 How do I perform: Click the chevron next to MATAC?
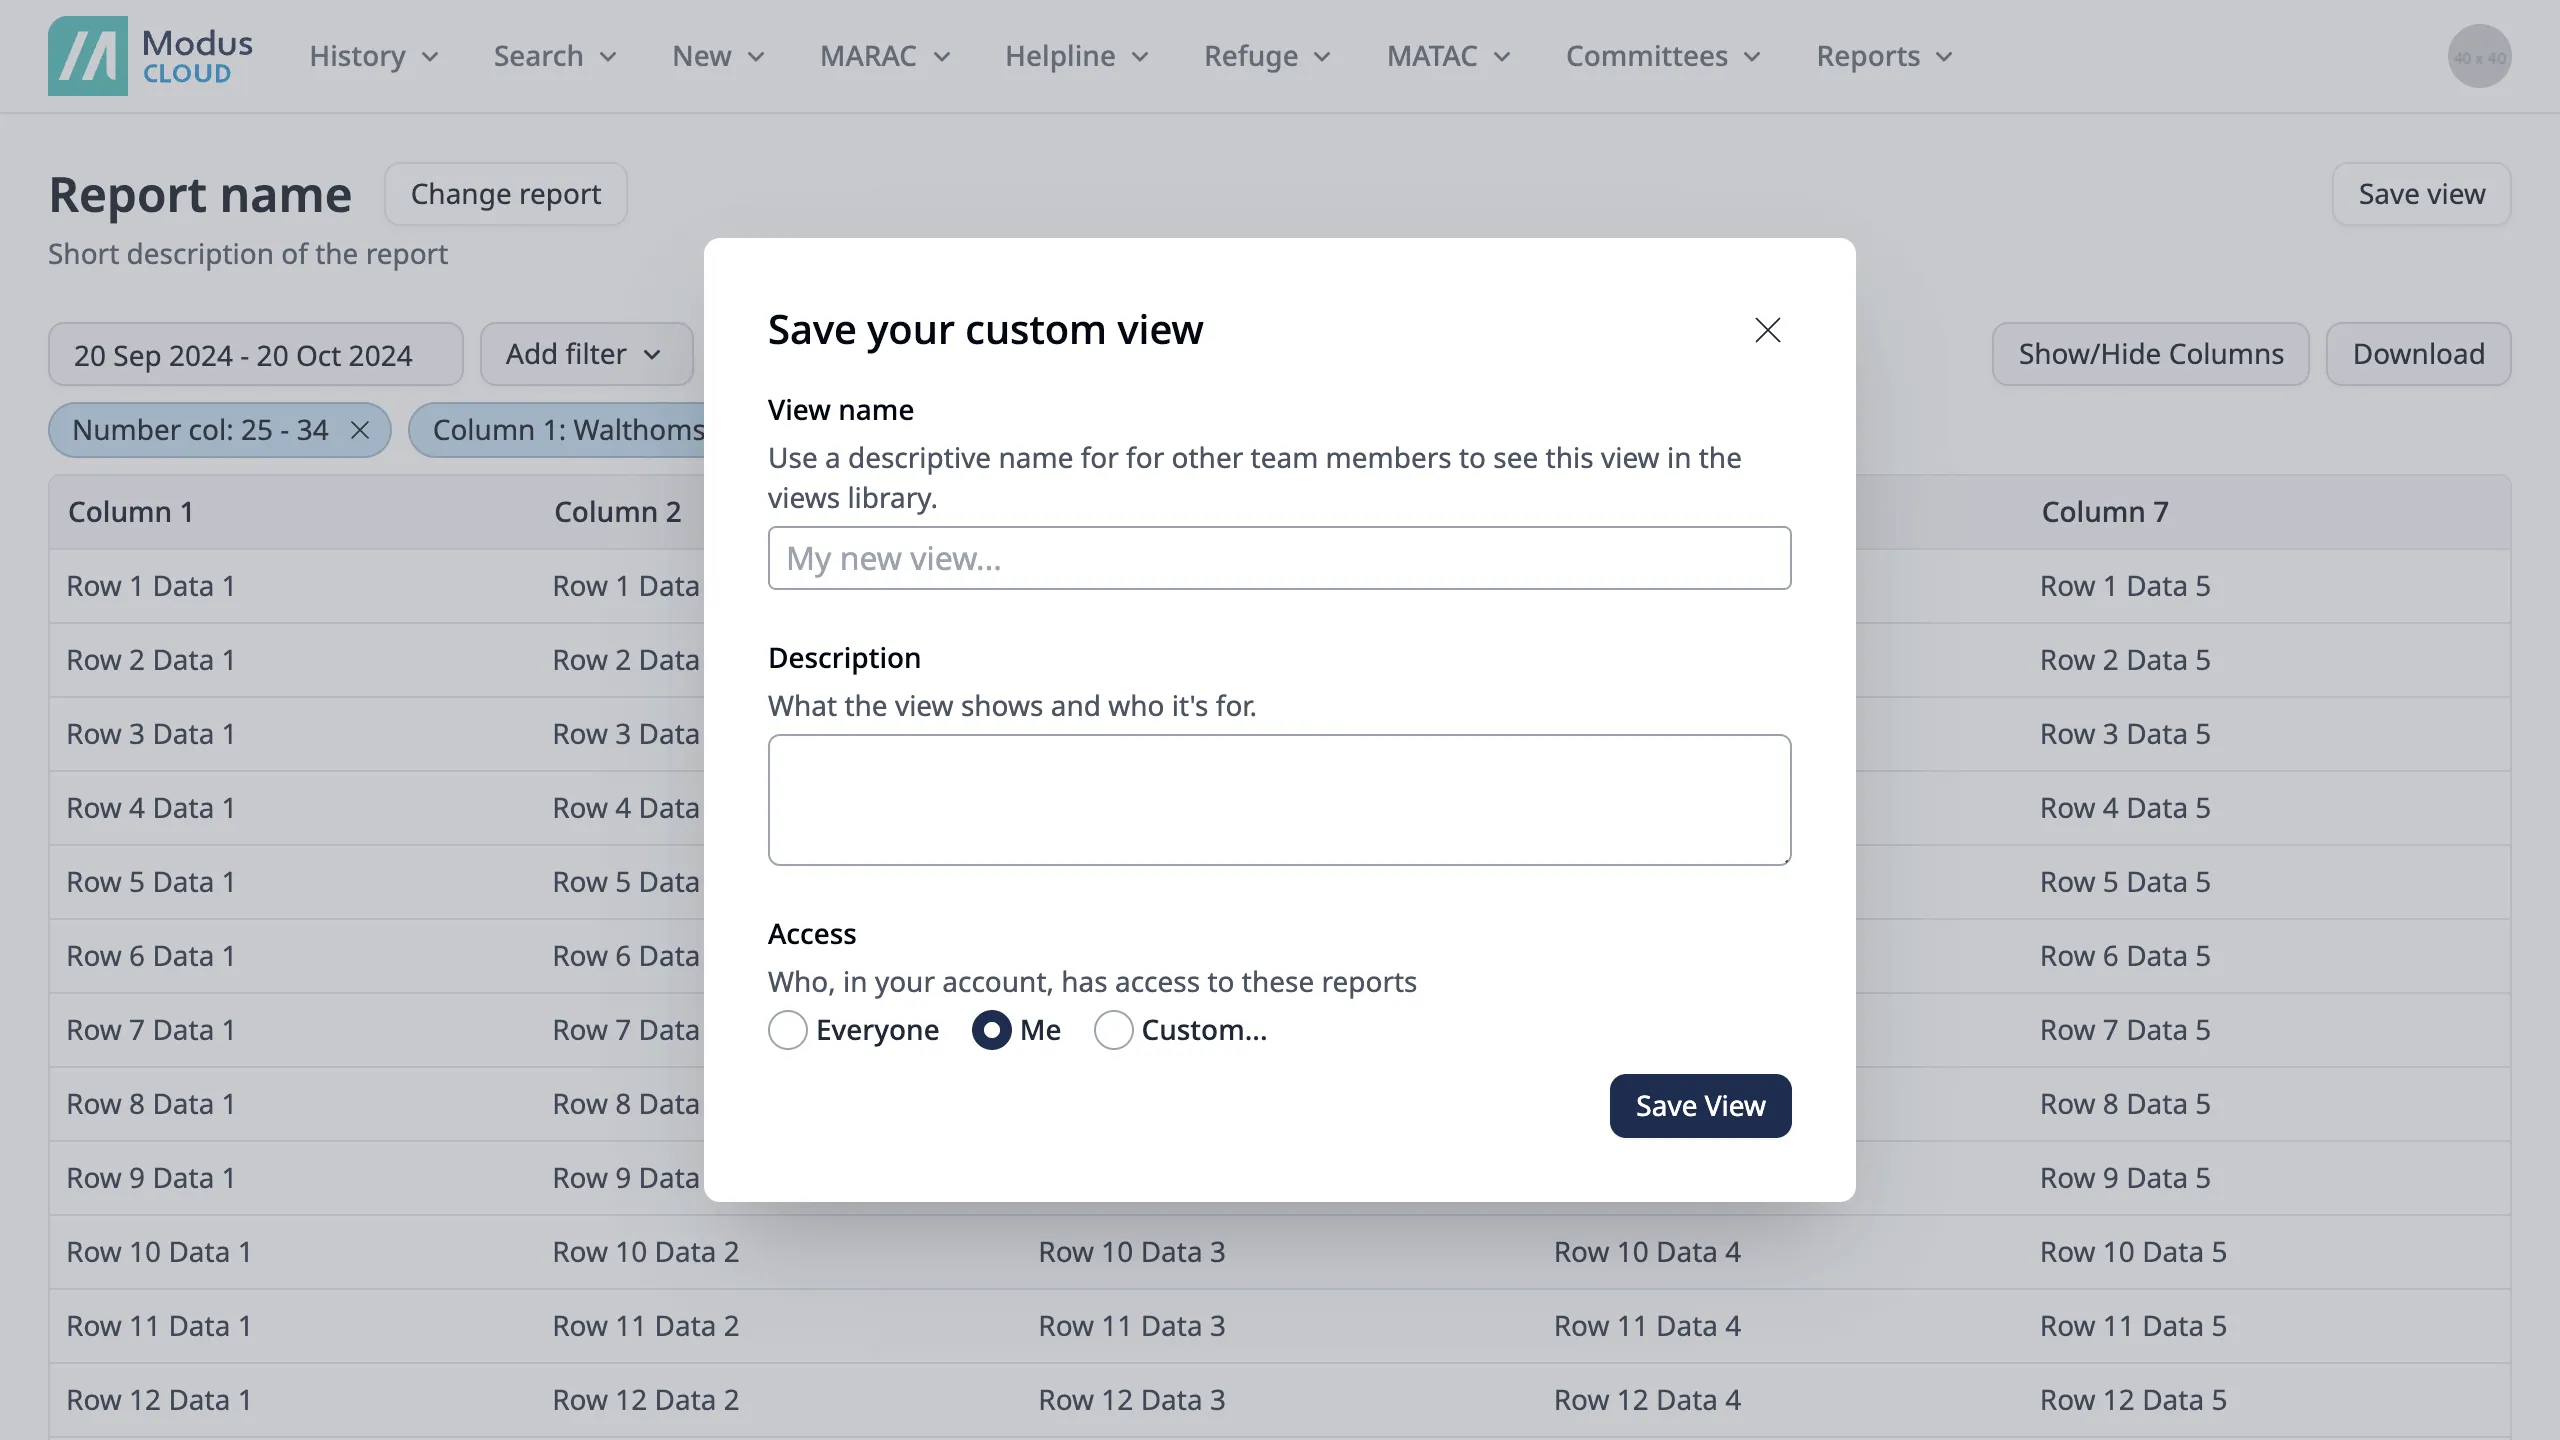pyautogui.click(x=1502, y=57)
